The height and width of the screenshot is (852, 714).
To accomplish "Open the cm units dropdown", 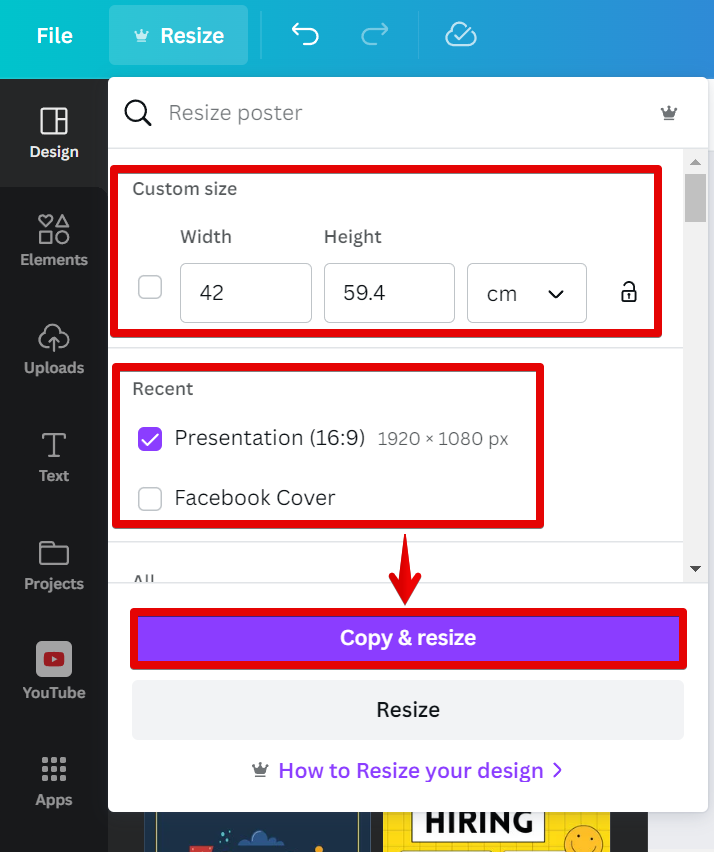I will coord(526,293).
